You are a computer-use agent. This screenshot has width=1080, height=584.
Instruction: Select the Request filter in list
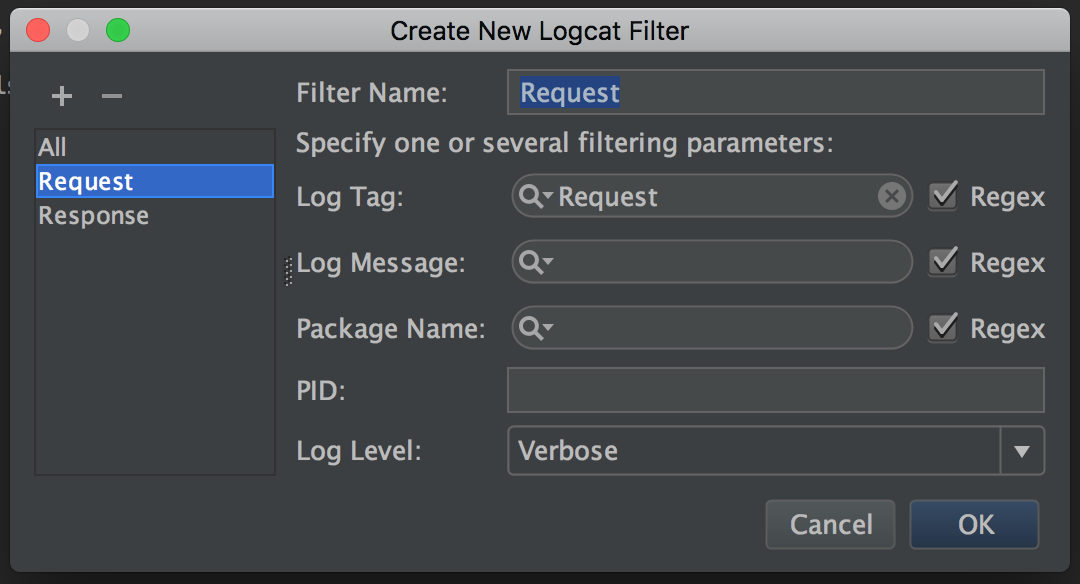(86, 182)
